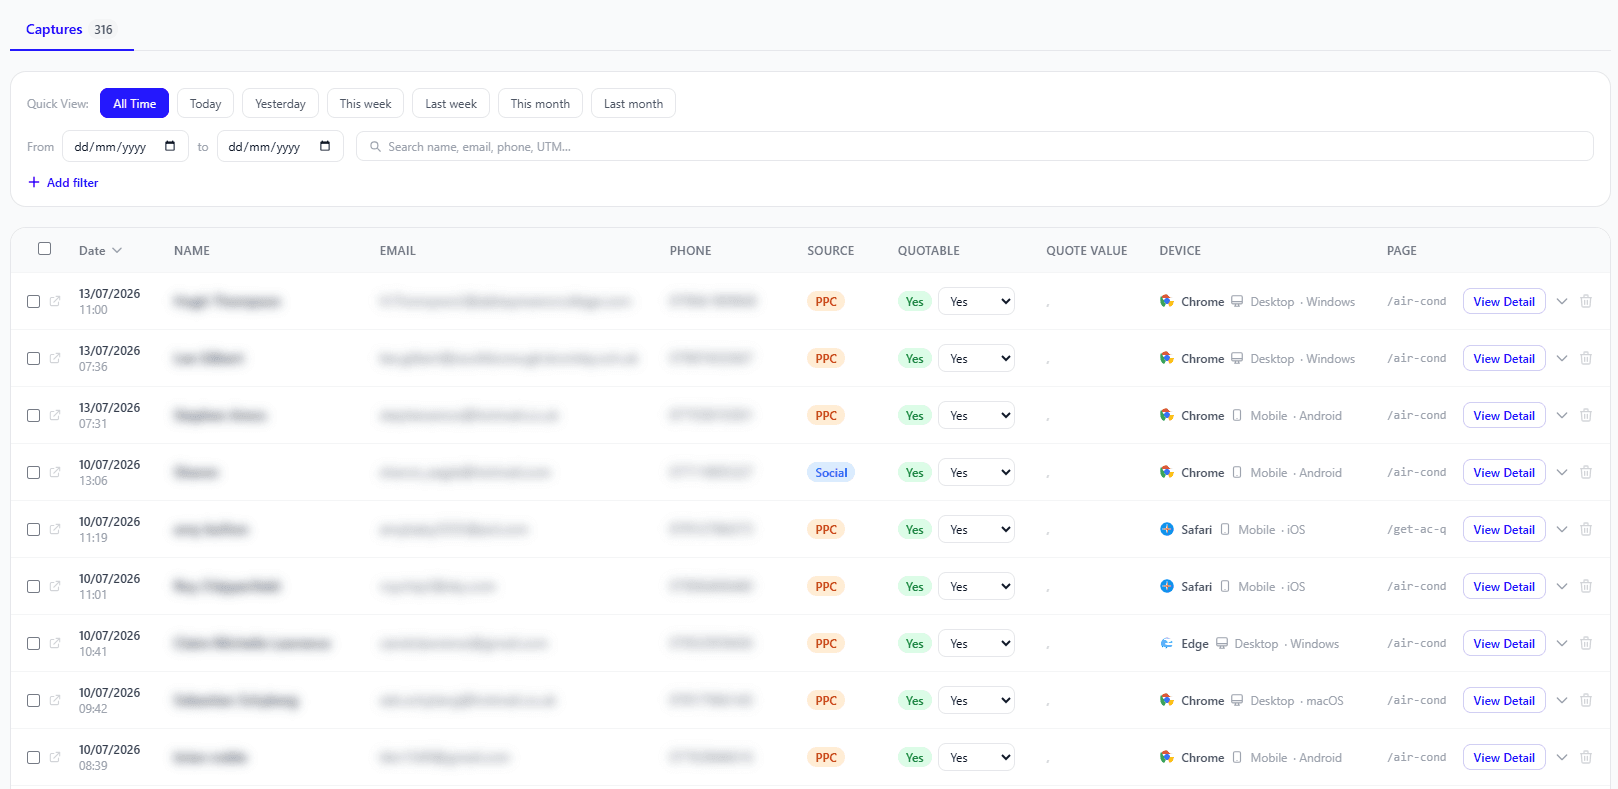The image size is (1618, 789).
Task: Expand row details chevron for 13/07/2026 11:00
Action: (x=1562, y=301)
